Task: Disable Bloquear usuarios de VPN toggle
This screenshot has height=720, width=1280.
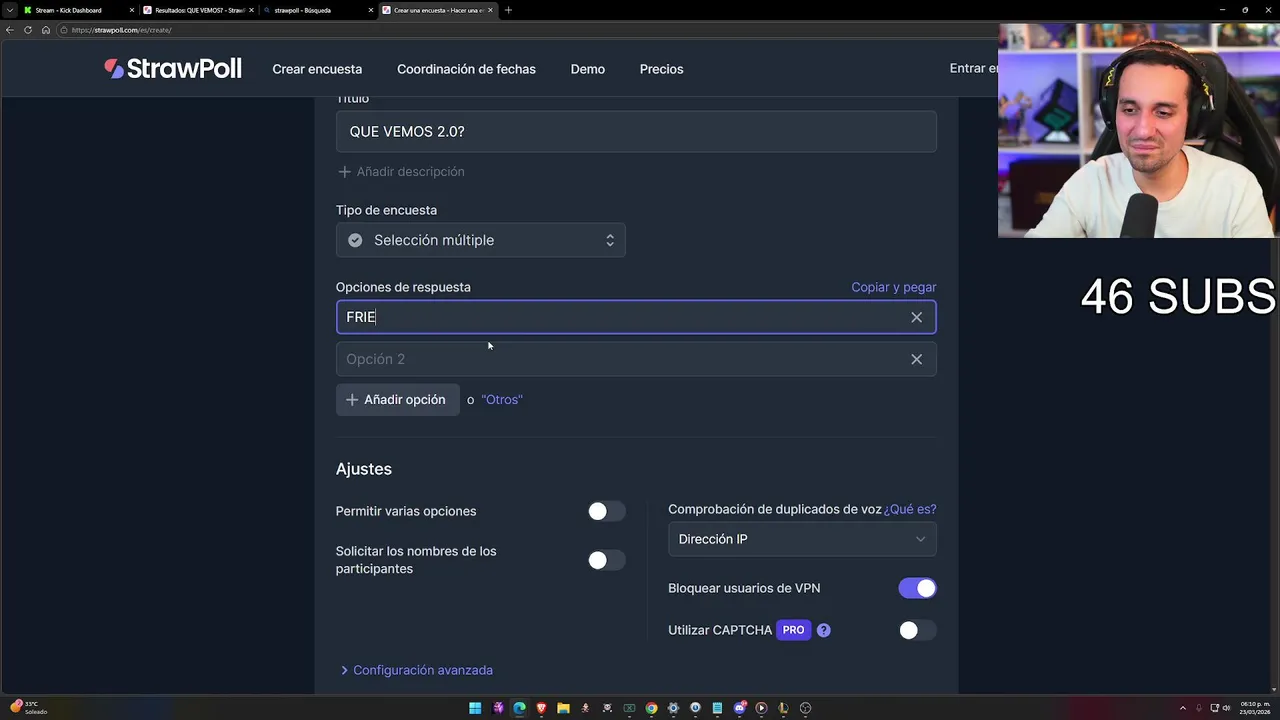Action: pos(917,588)
